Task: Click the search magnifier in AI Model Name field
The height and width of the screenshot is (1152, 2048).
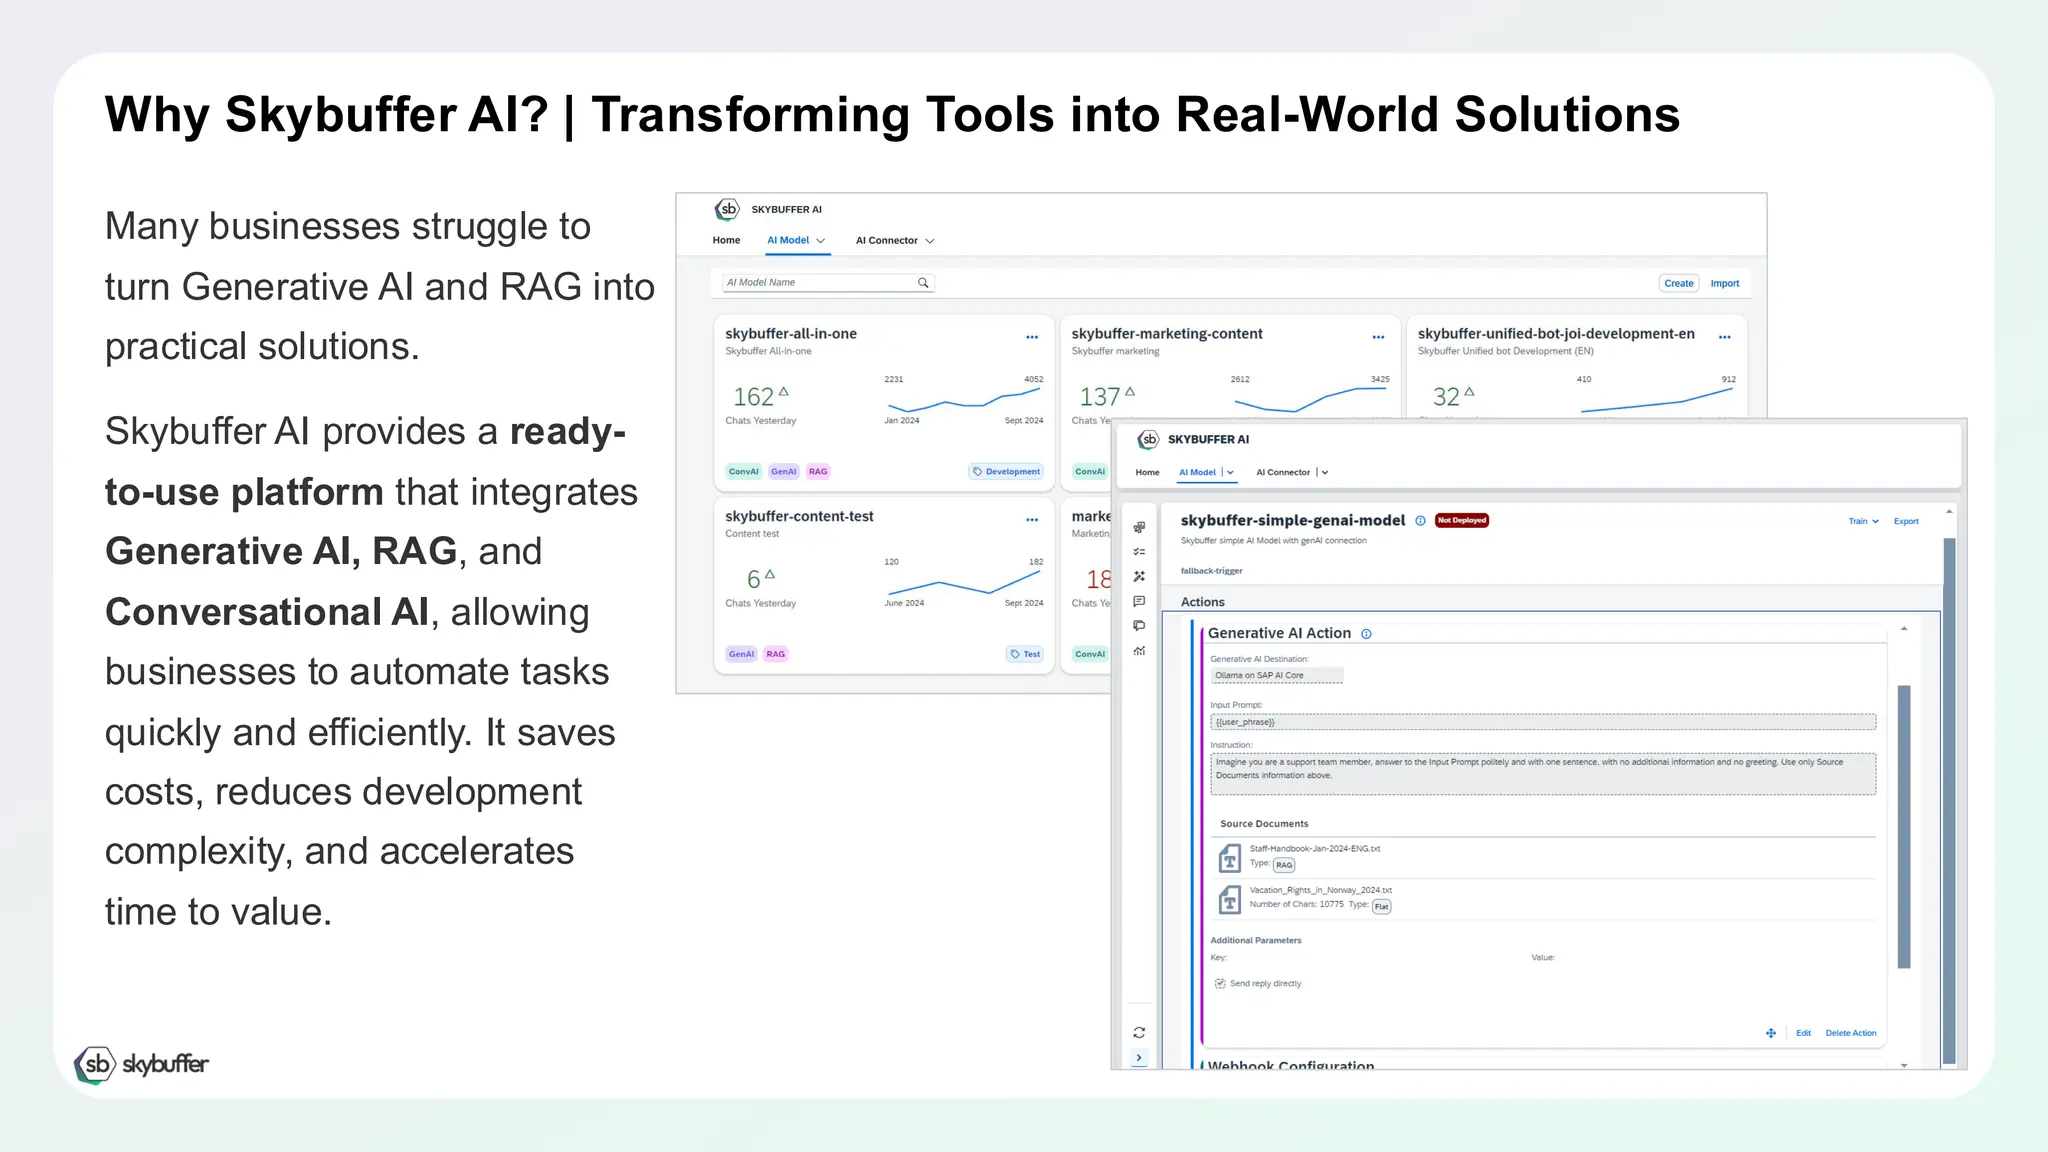Action: click(x=923, y=283)
